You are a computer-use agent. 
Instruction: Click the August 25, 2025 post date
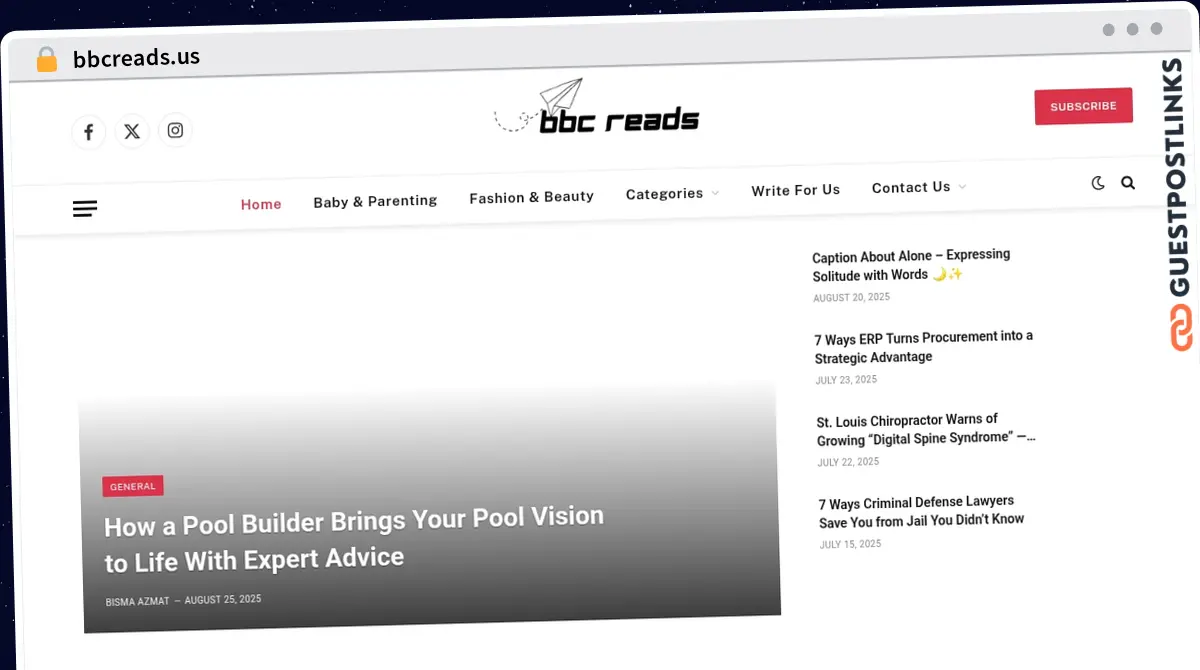223,599
